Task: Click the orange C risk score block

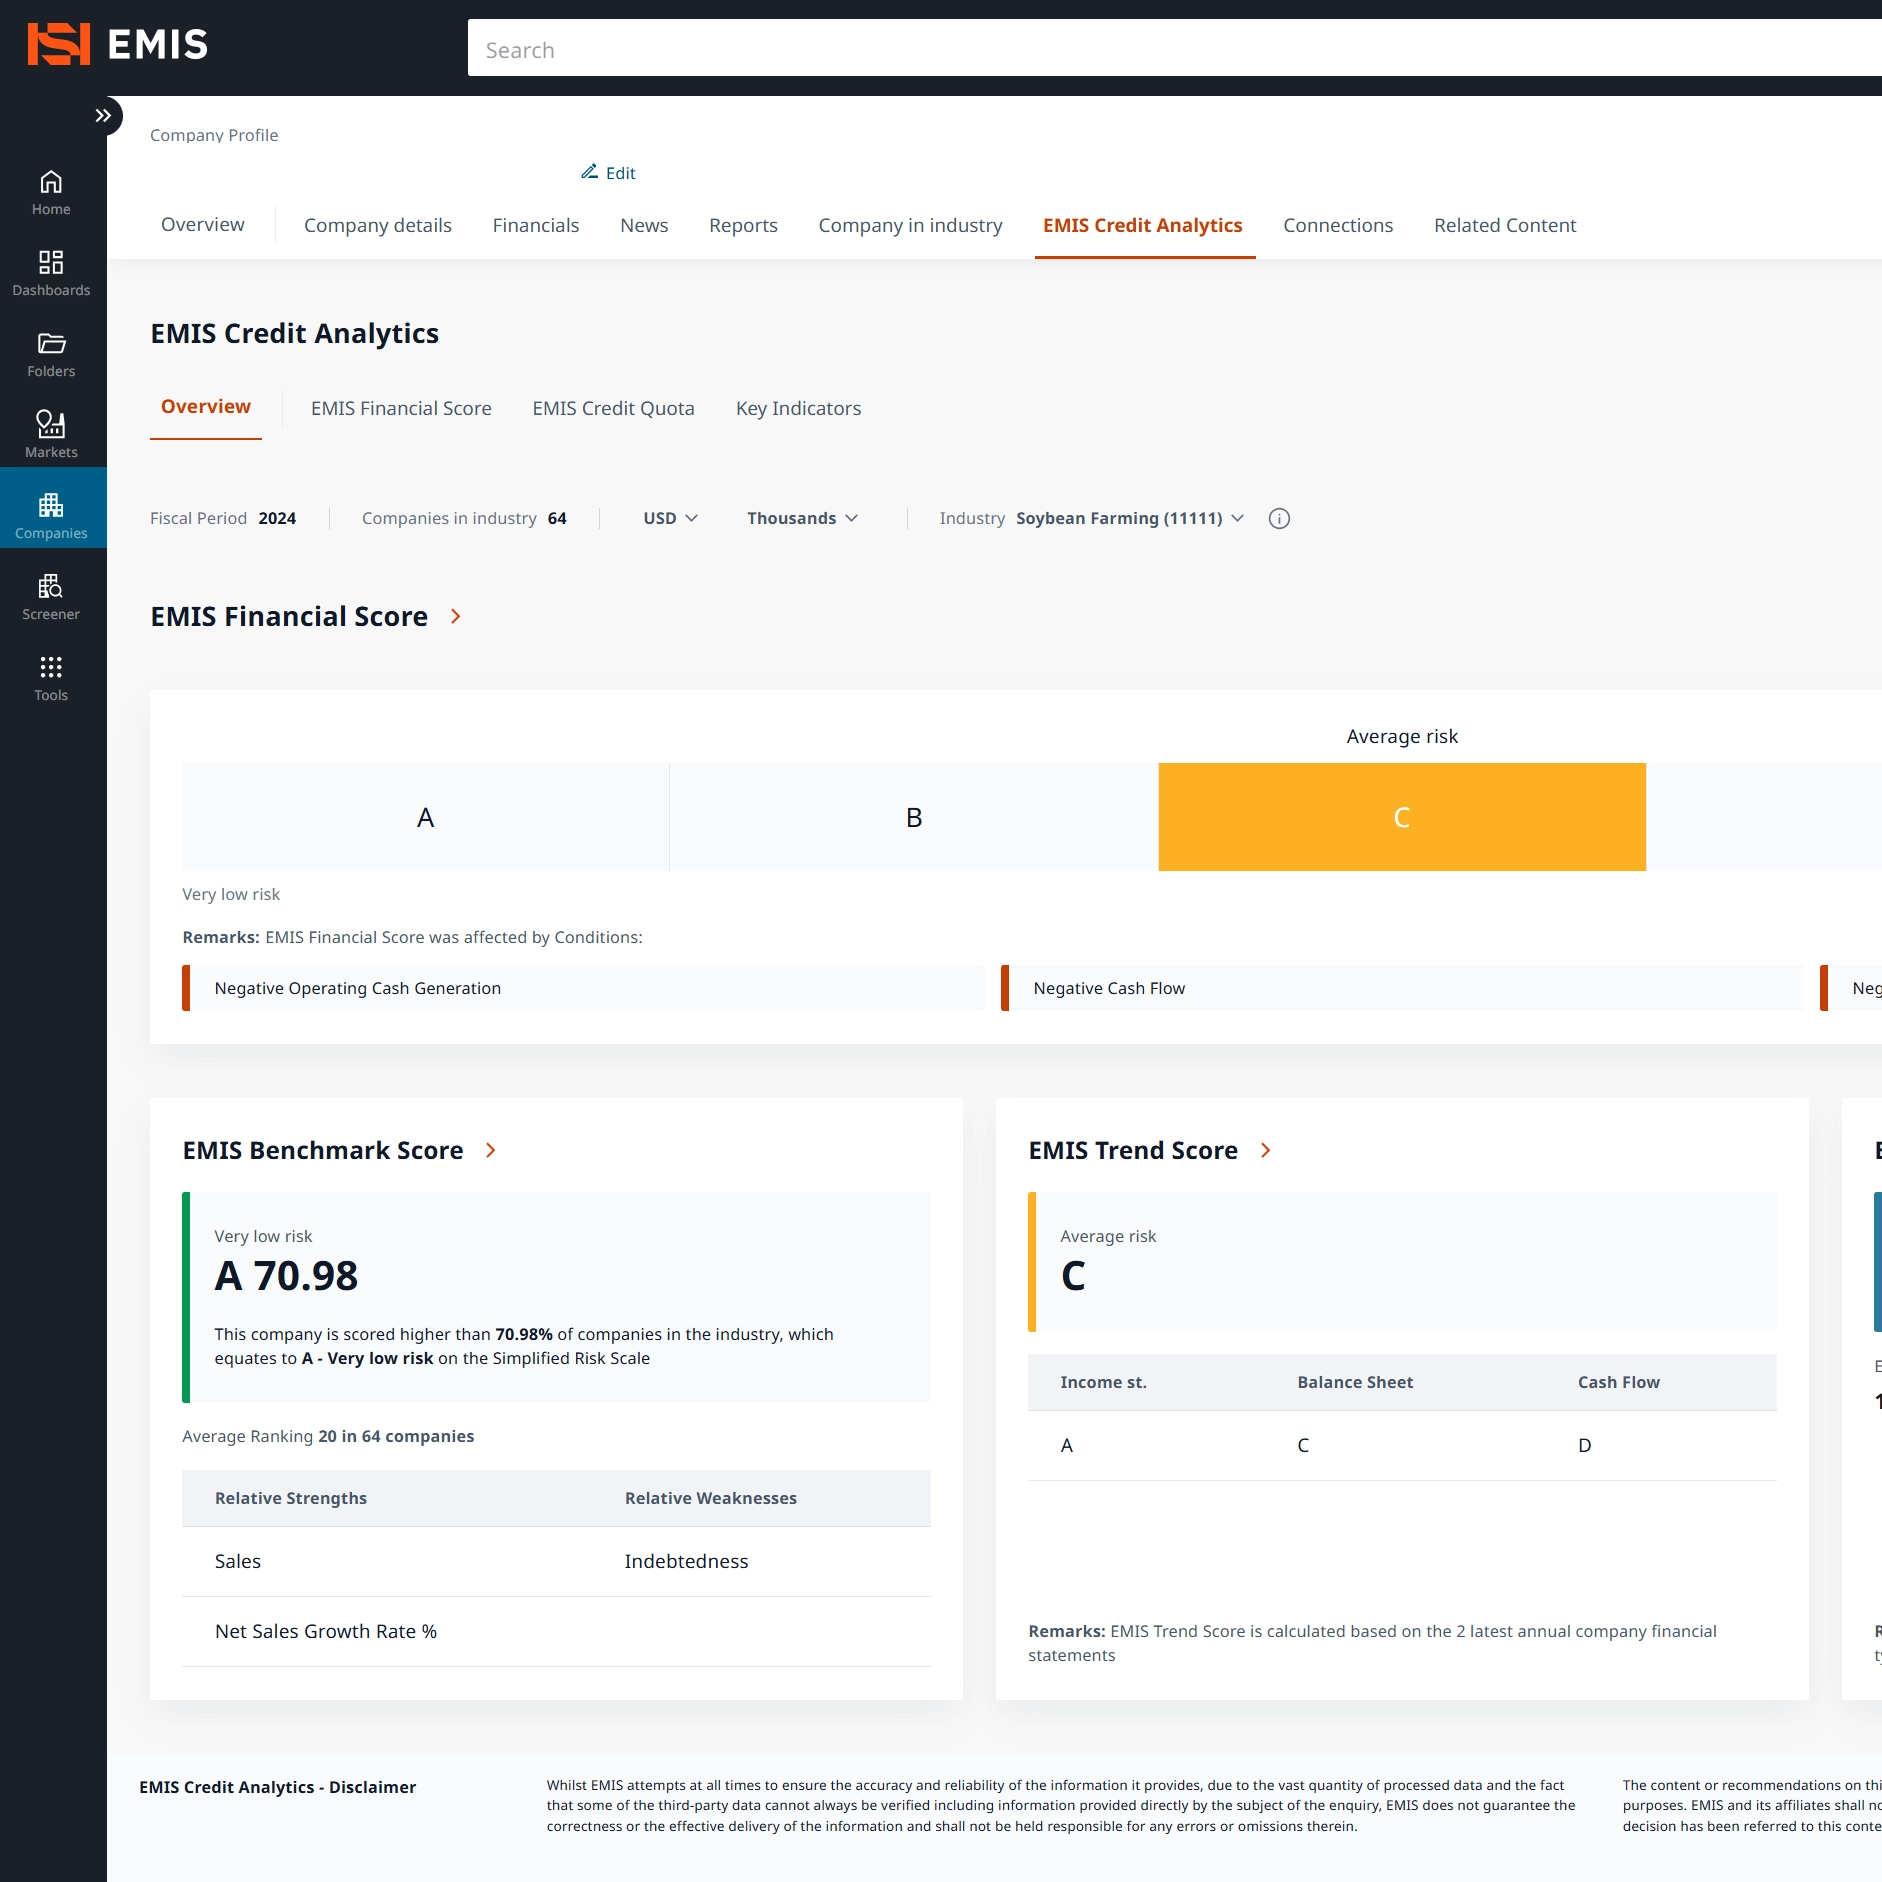Action: click(x=1401, y=817)
